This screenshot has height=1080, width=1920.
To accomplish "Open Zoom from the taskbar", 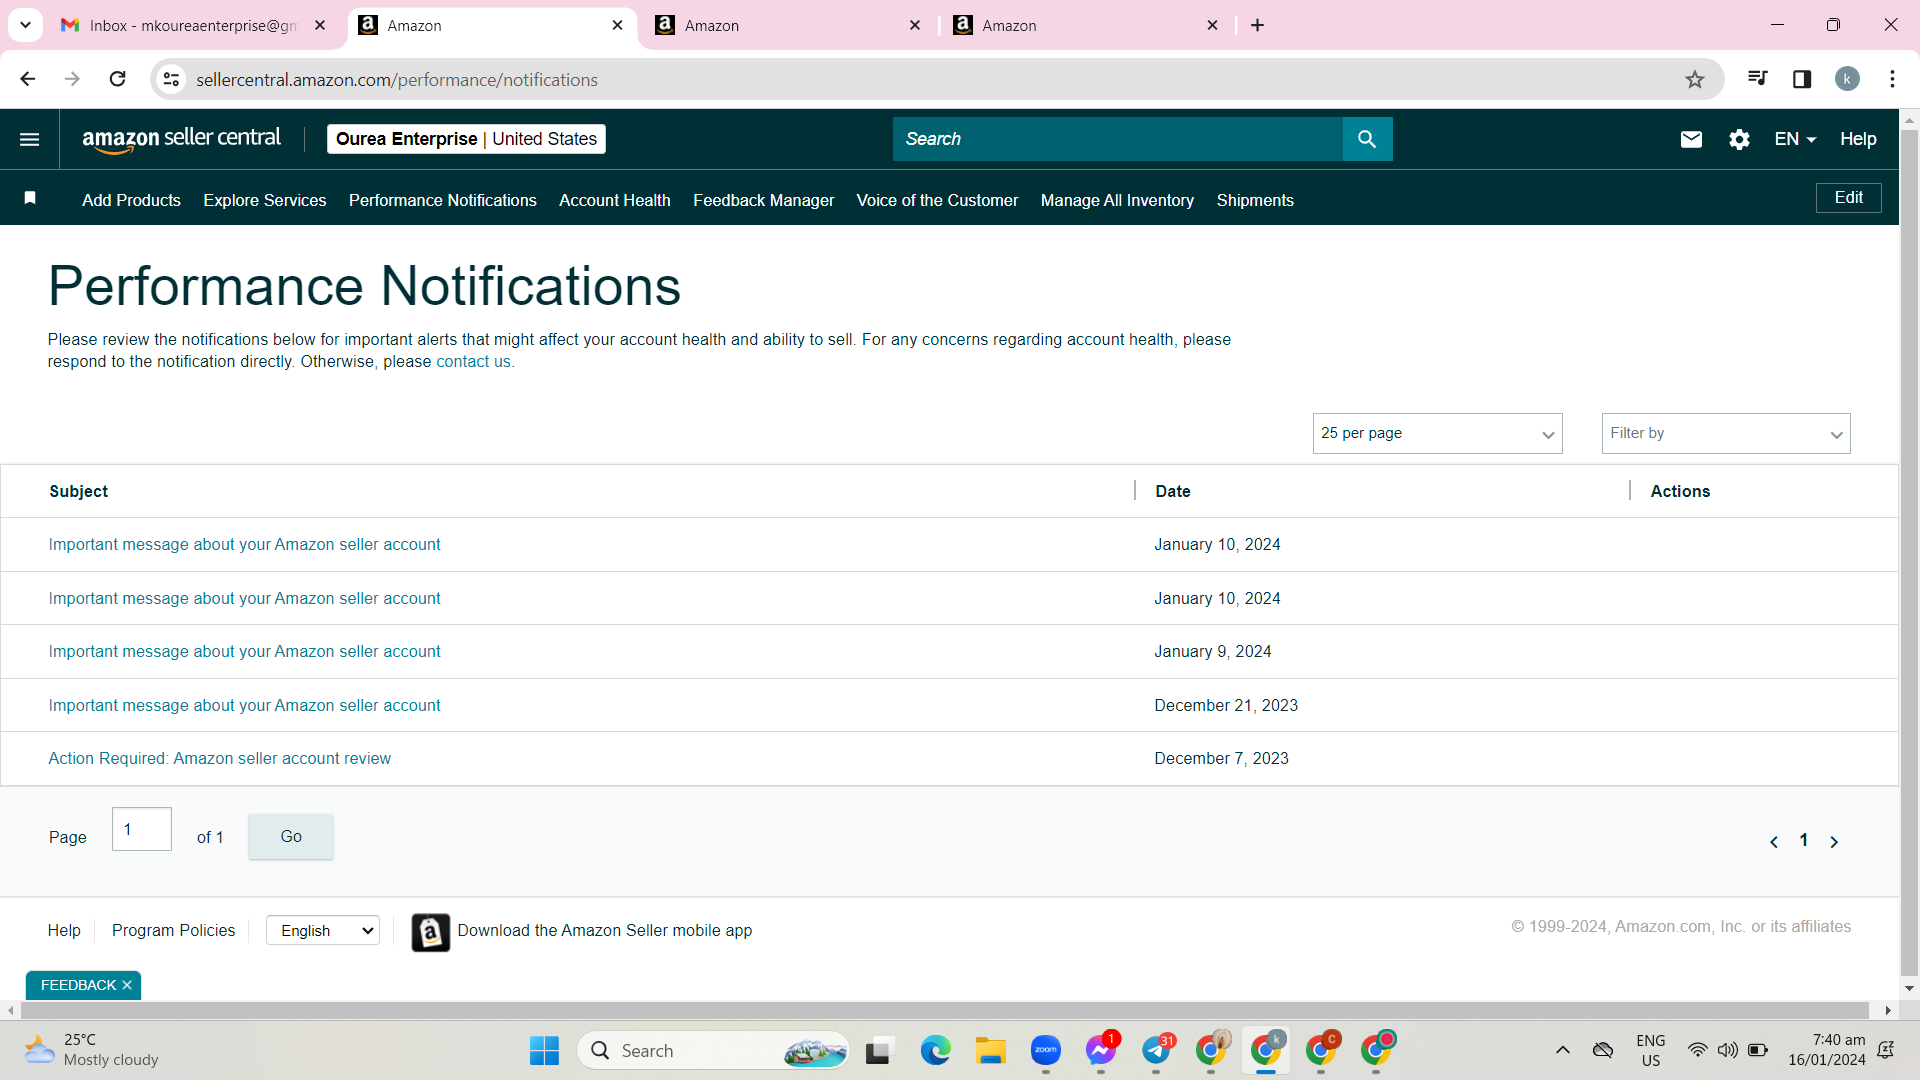I will click(x=1045, y=1050).
